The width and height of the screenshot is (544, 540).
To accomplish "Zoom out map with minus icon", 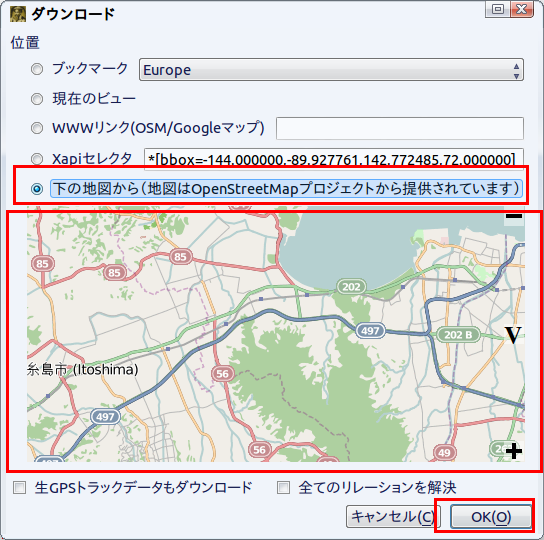I will click(x=514, y=217).
